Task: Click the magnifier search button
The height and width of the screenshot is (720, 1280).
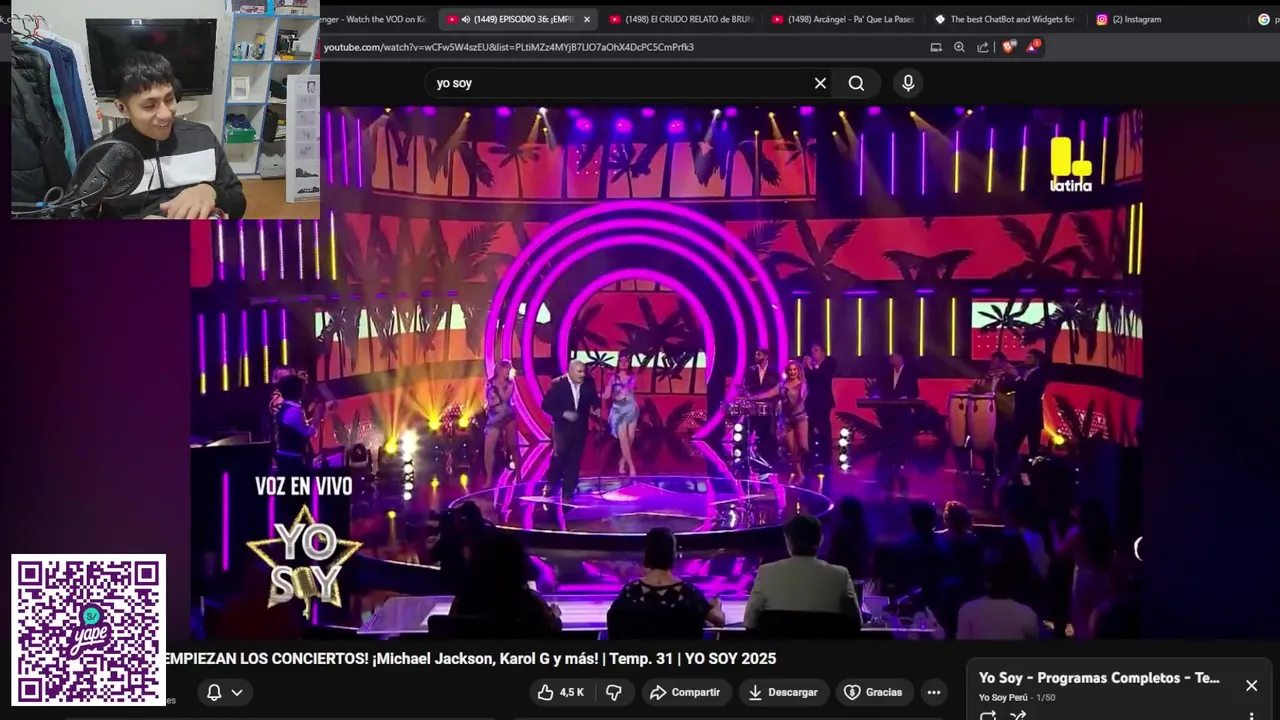Action: (856, 83)
